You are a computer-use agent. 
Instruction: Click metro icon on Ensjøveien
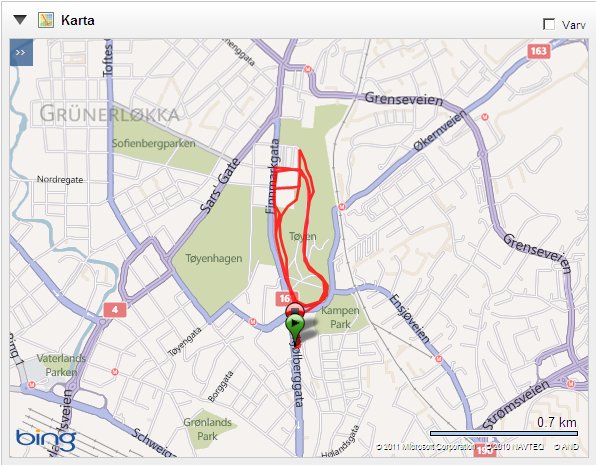click(439, 359)
